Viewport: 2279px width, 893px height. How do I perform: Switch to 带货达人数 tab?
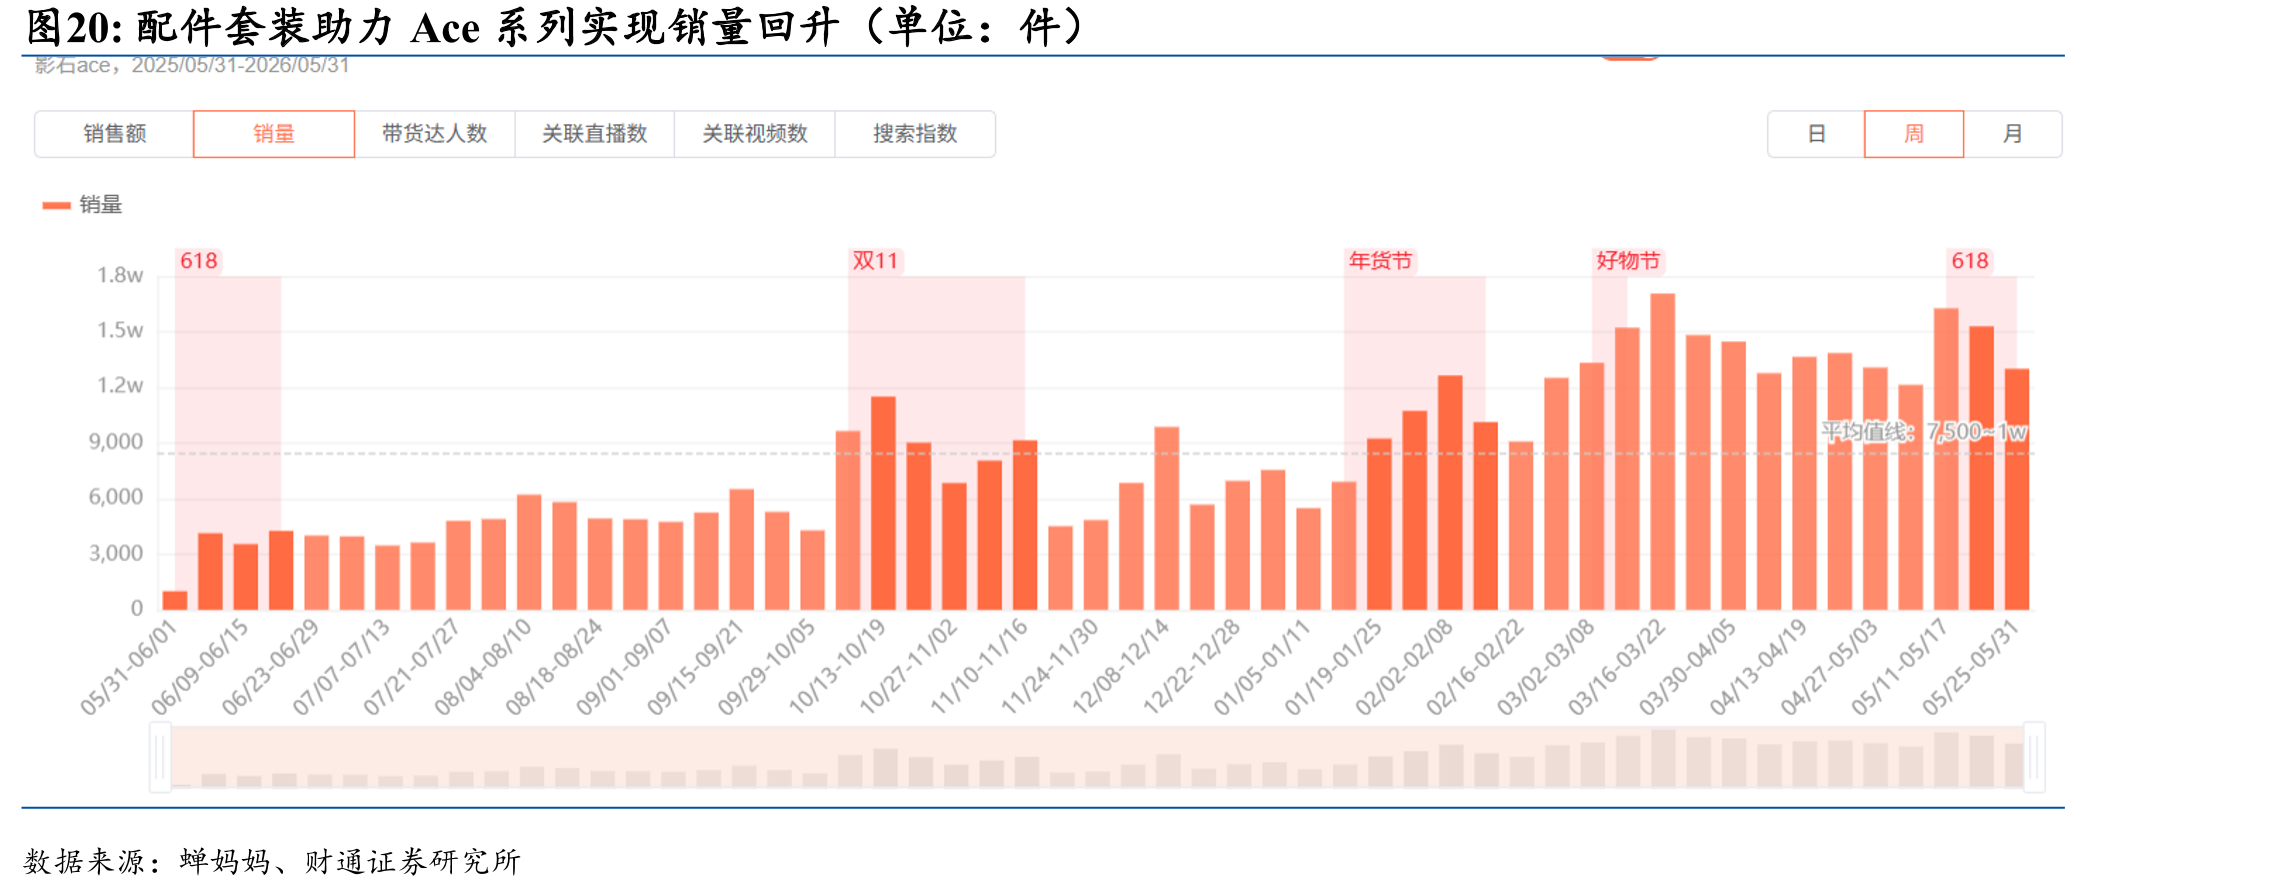pos(435,134)
